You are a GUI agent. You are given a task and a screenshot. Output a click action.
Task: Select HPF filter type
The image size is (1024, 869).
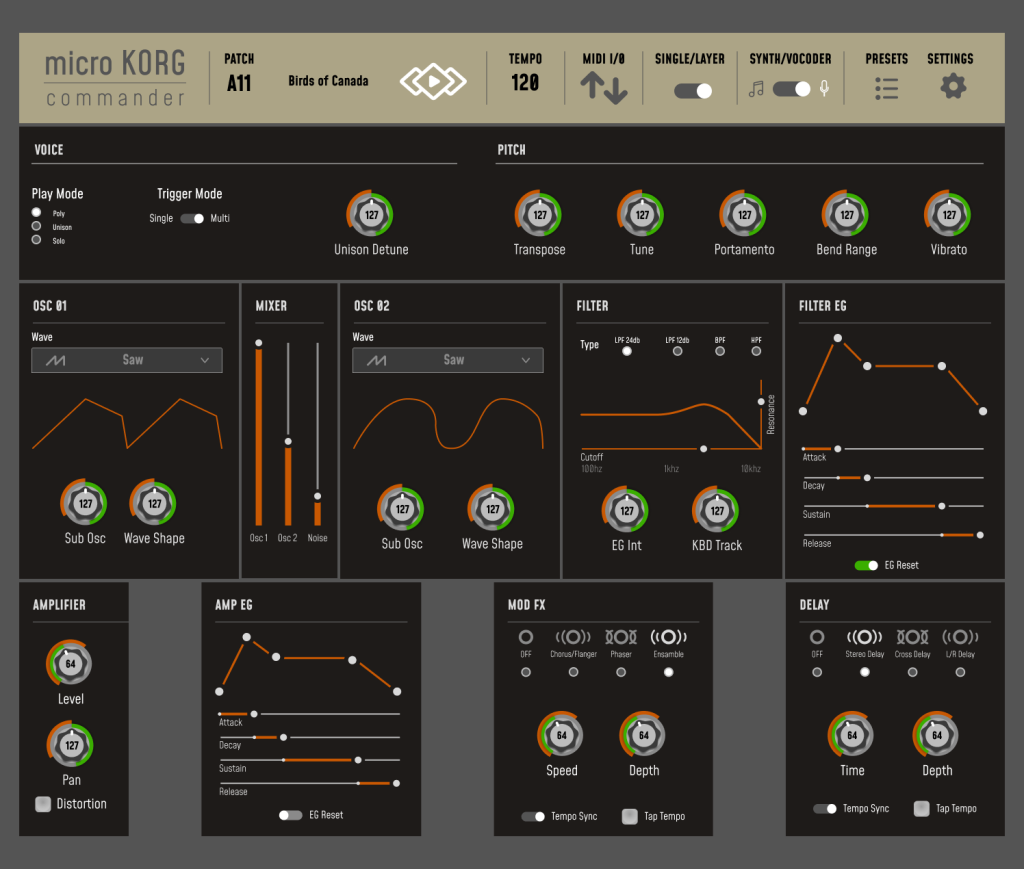[x=756, y=351]
